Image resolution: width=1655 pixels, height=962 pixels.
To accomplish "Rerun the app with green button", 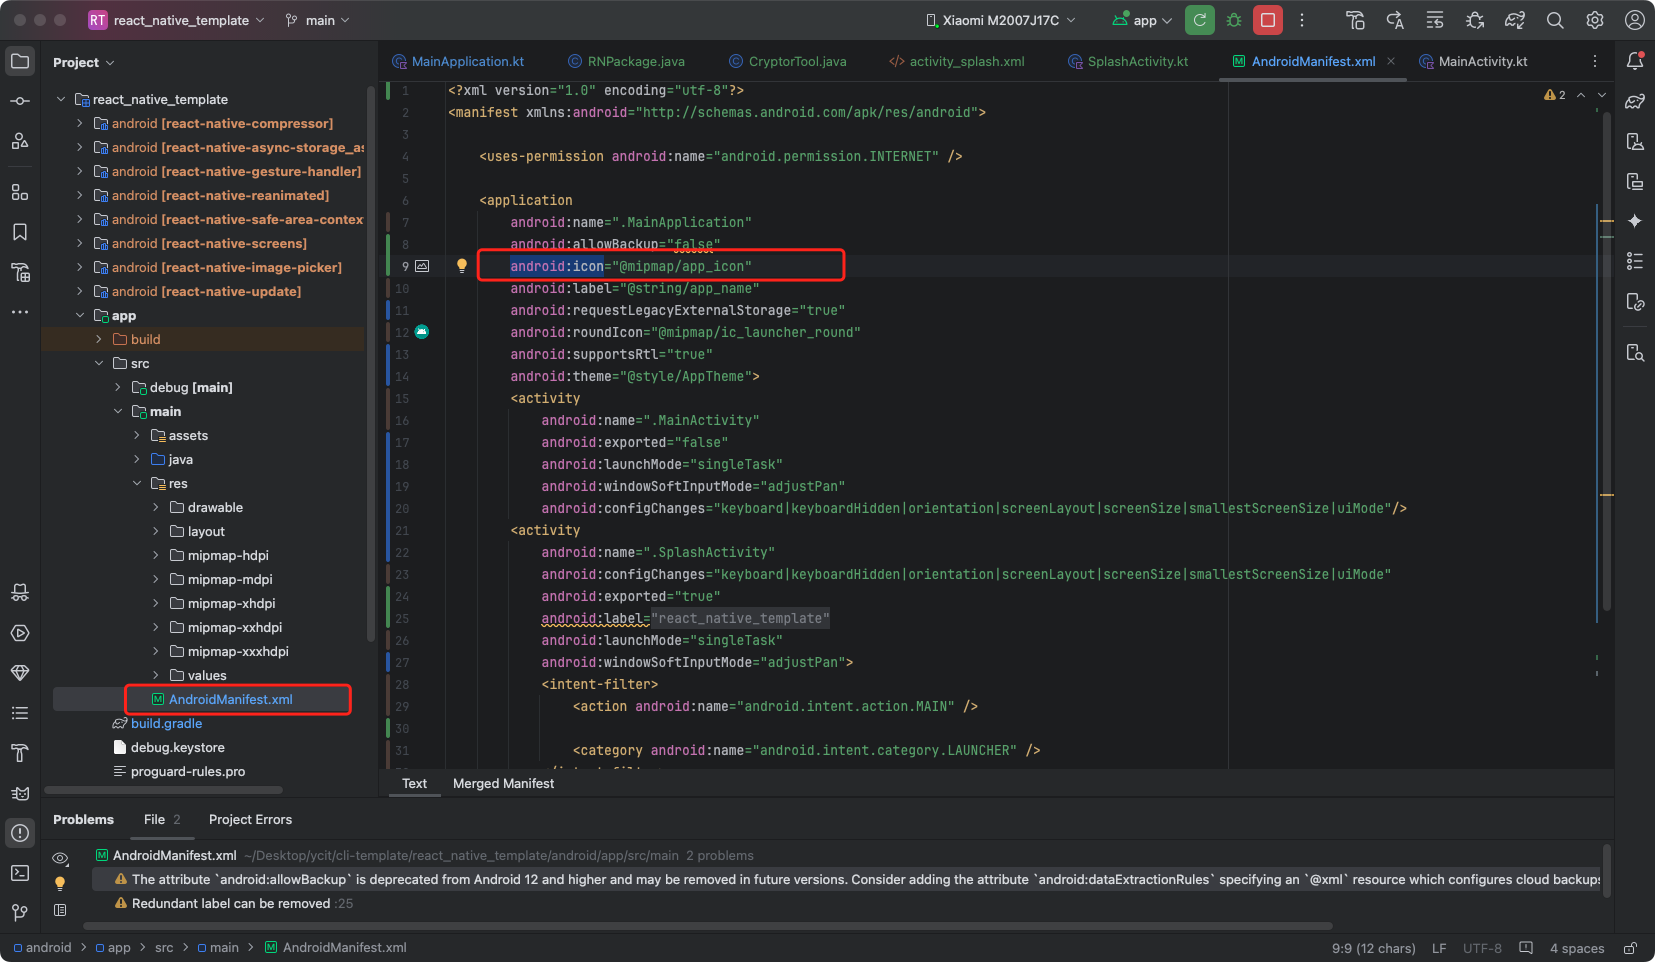I will click(1200, 20).
